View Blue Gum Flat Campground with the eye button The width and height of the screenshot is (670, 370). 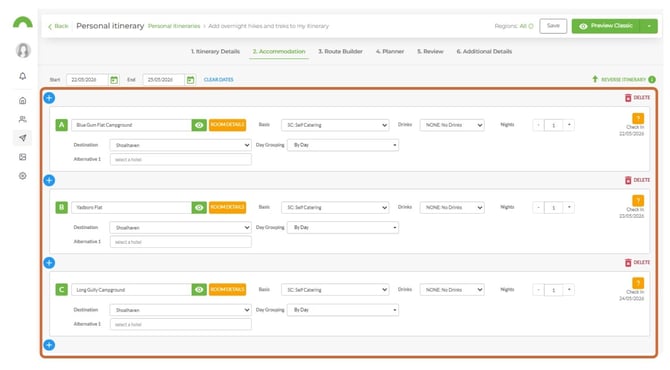point(199,125)
